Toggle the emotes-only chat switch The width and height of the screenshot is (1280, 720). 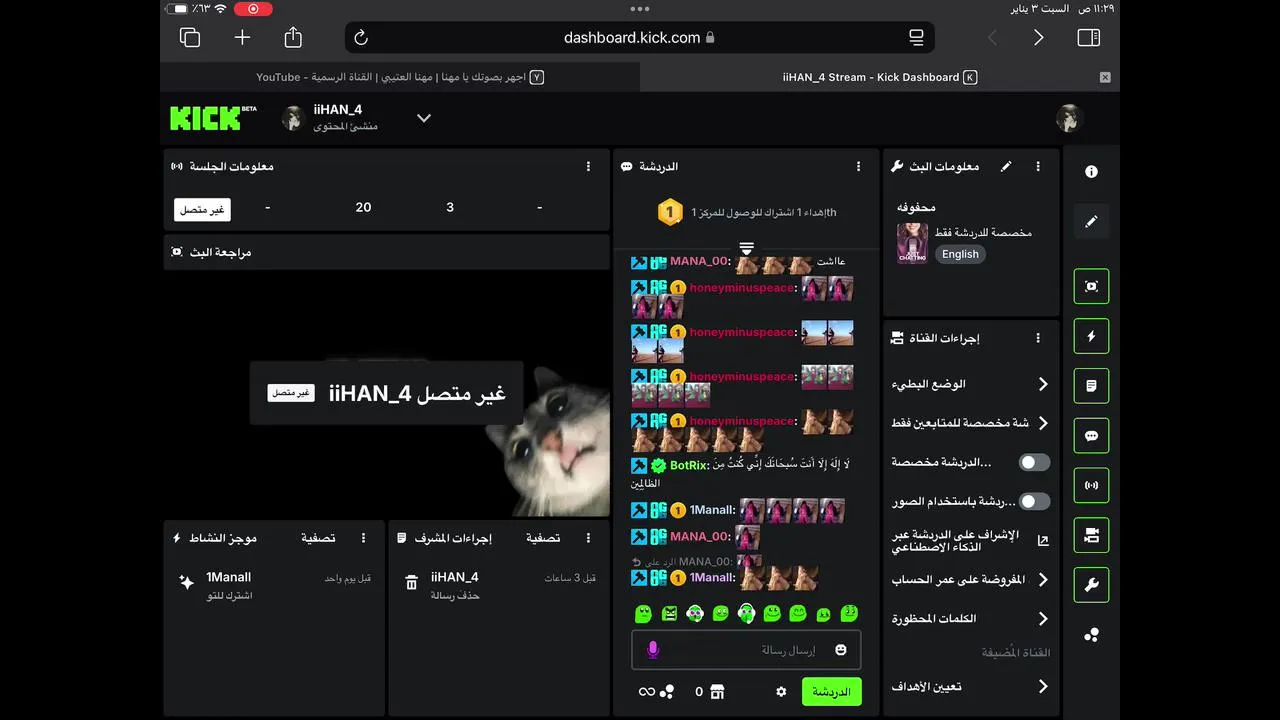[x=1034, y=501]
